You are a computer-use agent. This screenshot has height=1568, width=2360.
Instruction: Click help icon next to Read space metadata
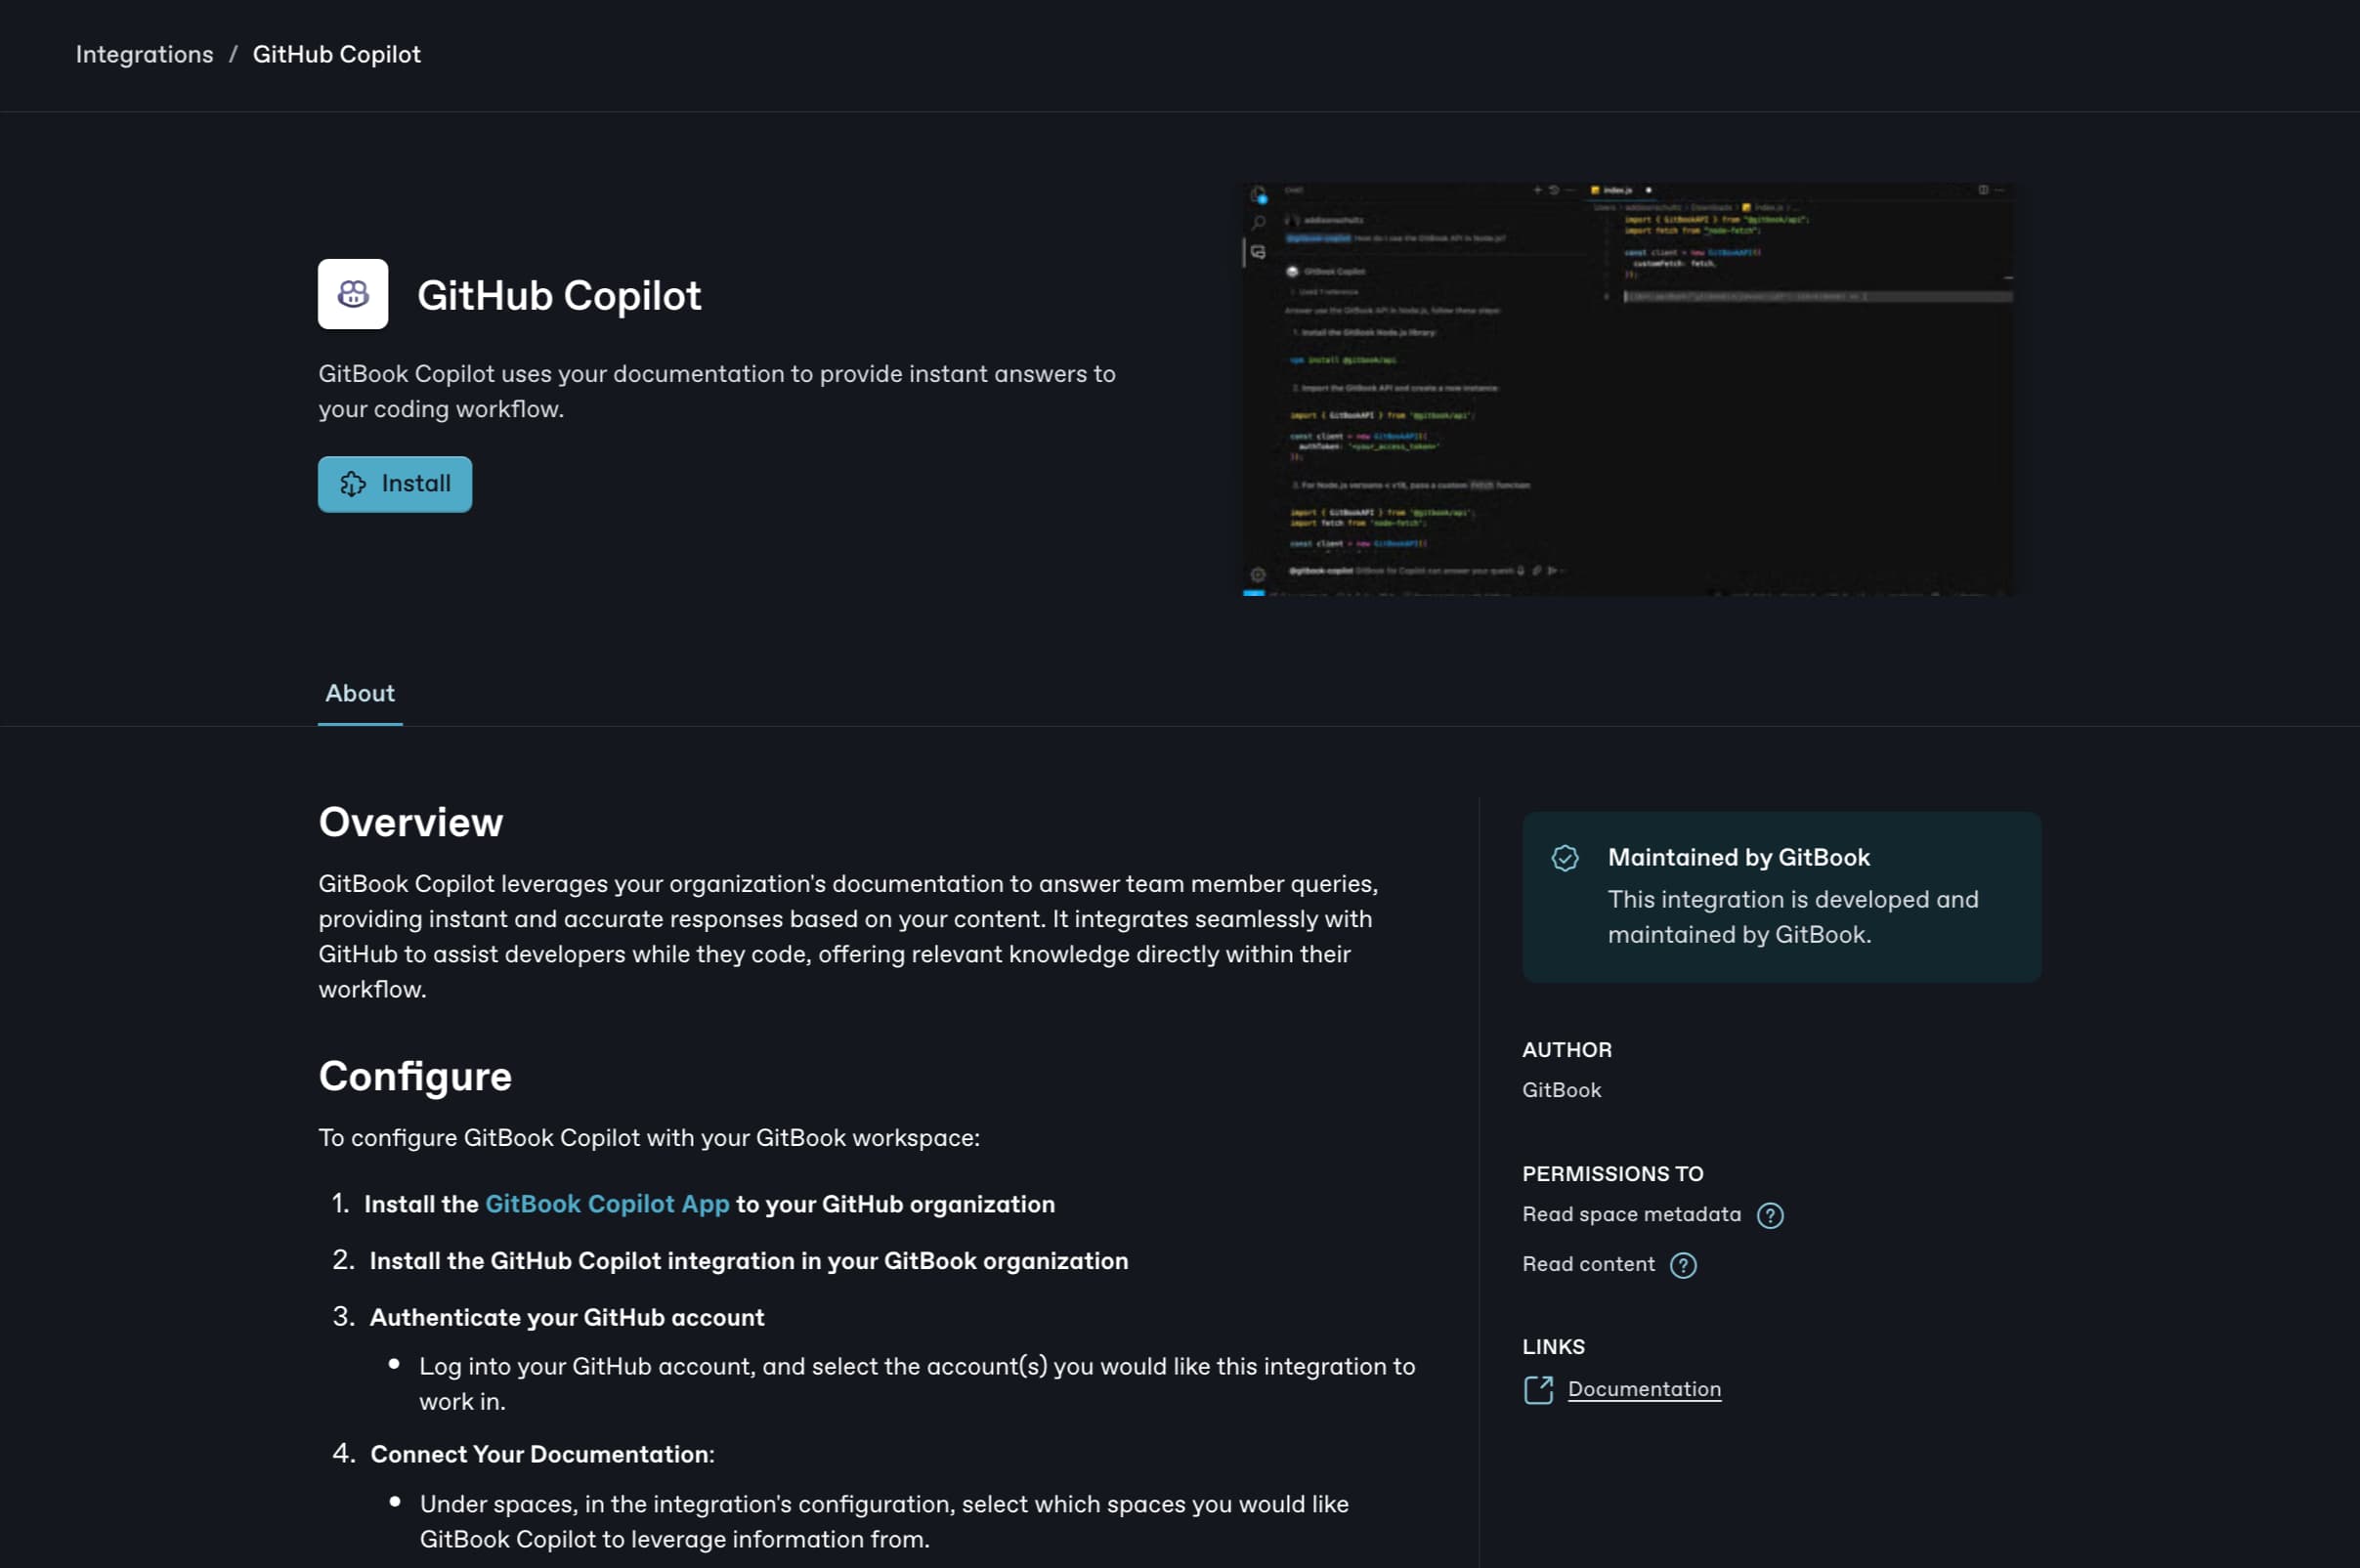click(1769, 1215)
